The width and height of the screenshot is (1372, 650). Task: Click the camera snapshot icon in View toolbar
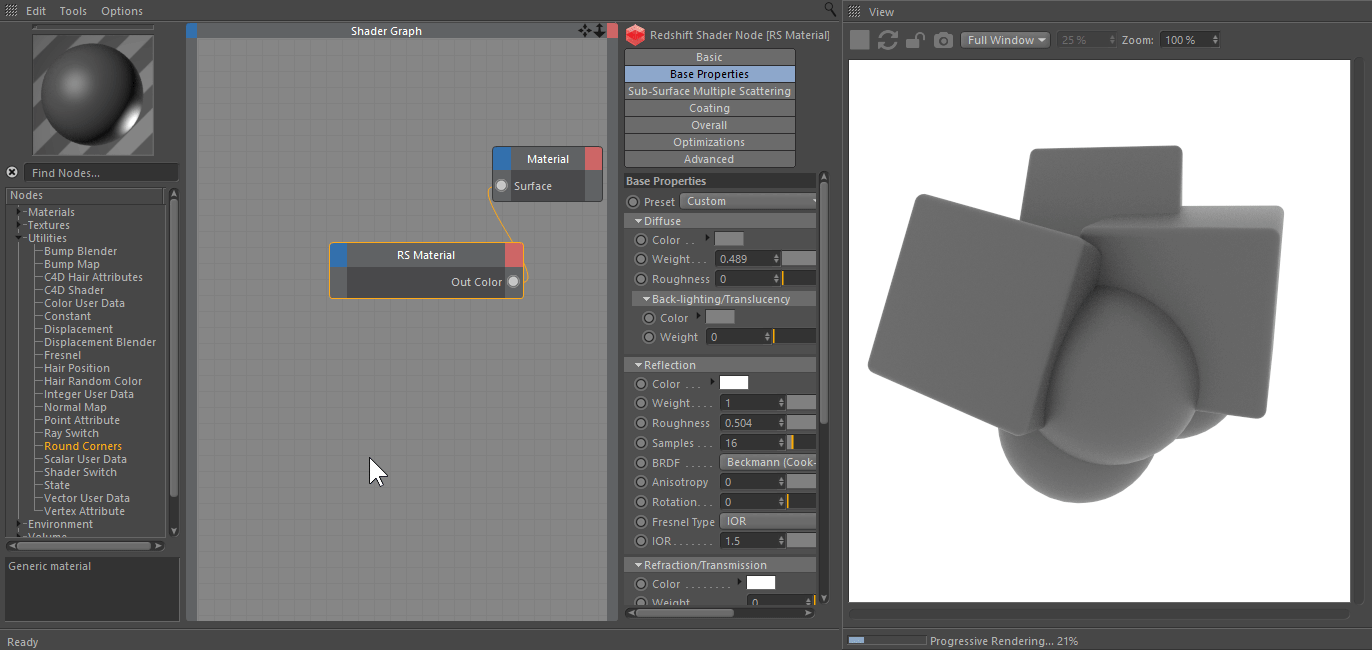(943, 40)
